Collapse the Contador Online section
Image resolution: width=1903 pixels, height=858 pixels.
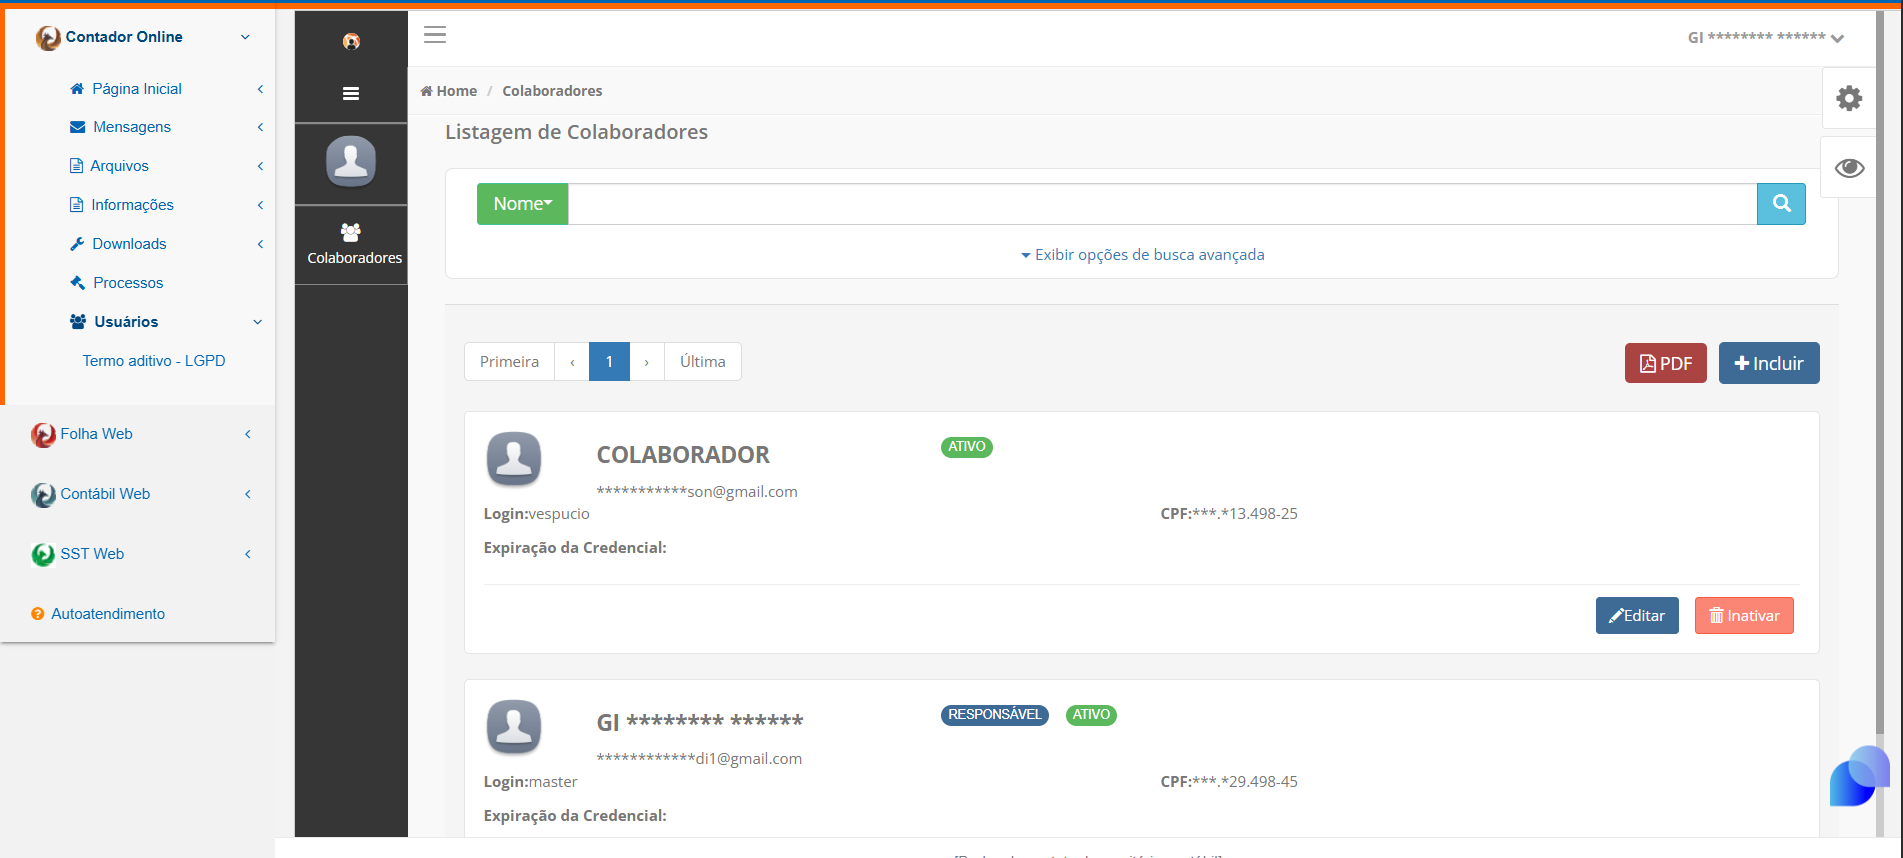[246, 38]
